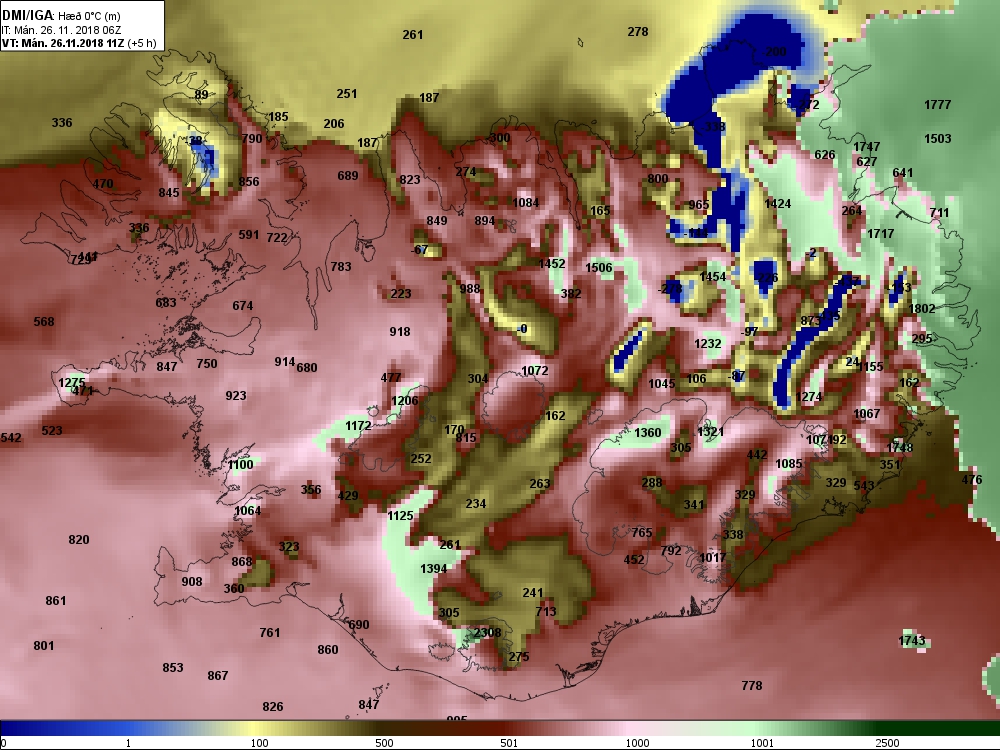The image size is (1000, 750).
Task: Click the map value '1454'
Action: tap(712, 276)
